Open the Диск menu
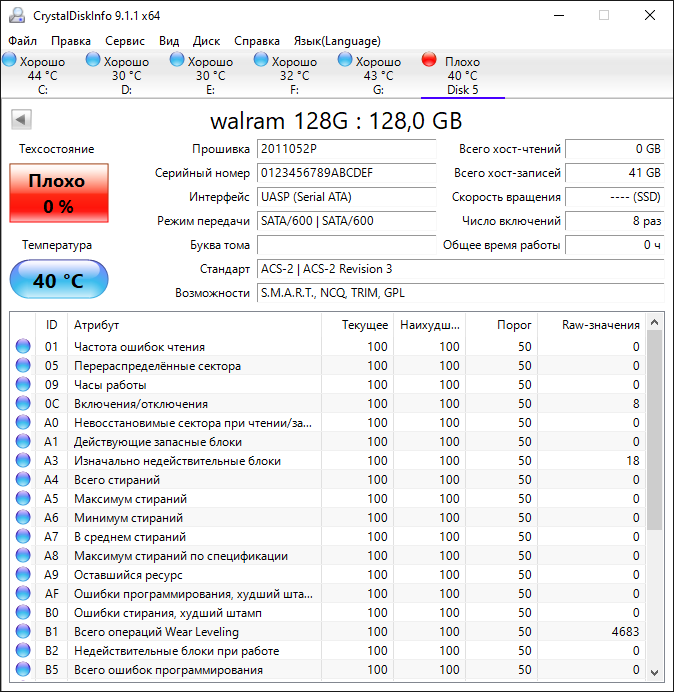 pyautogui.click(x=207, y=41)
